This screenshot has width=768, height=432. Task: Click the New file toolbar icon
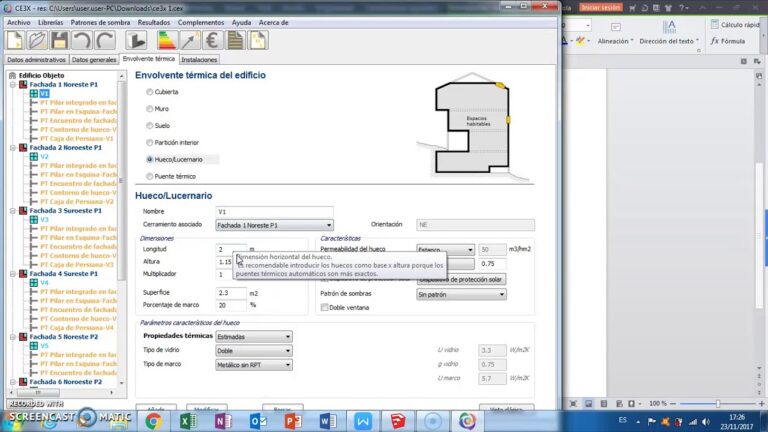point(15,41)
